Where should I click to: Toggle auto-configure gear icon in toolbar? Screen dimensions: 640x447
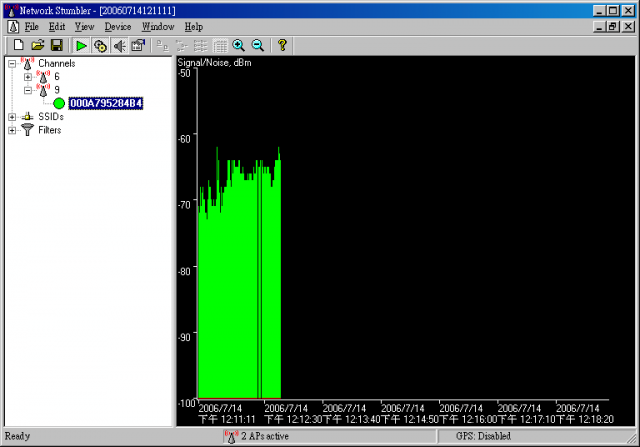100,46
